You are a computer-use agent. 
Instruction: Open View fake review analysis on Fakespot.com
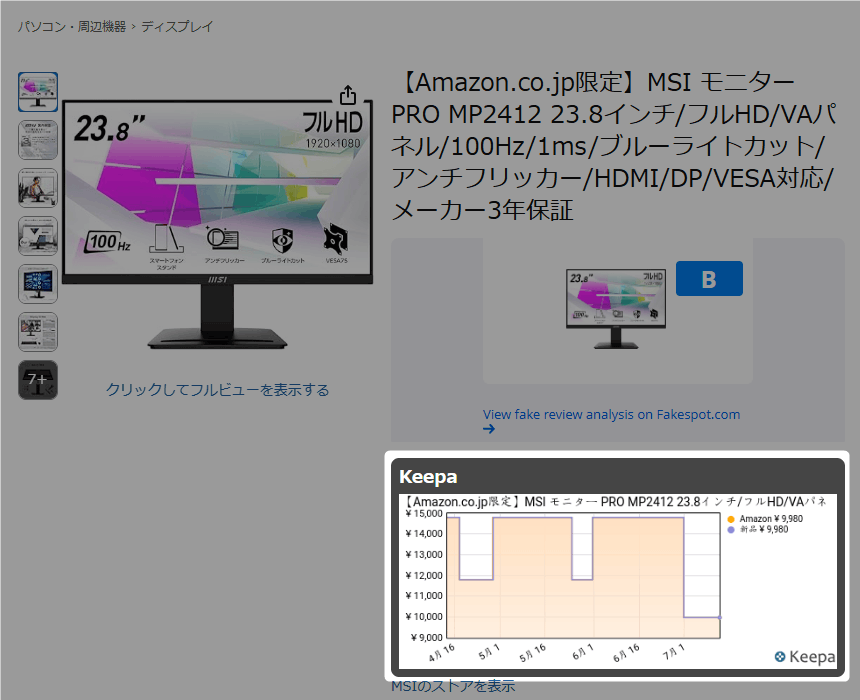coord(611,414)
